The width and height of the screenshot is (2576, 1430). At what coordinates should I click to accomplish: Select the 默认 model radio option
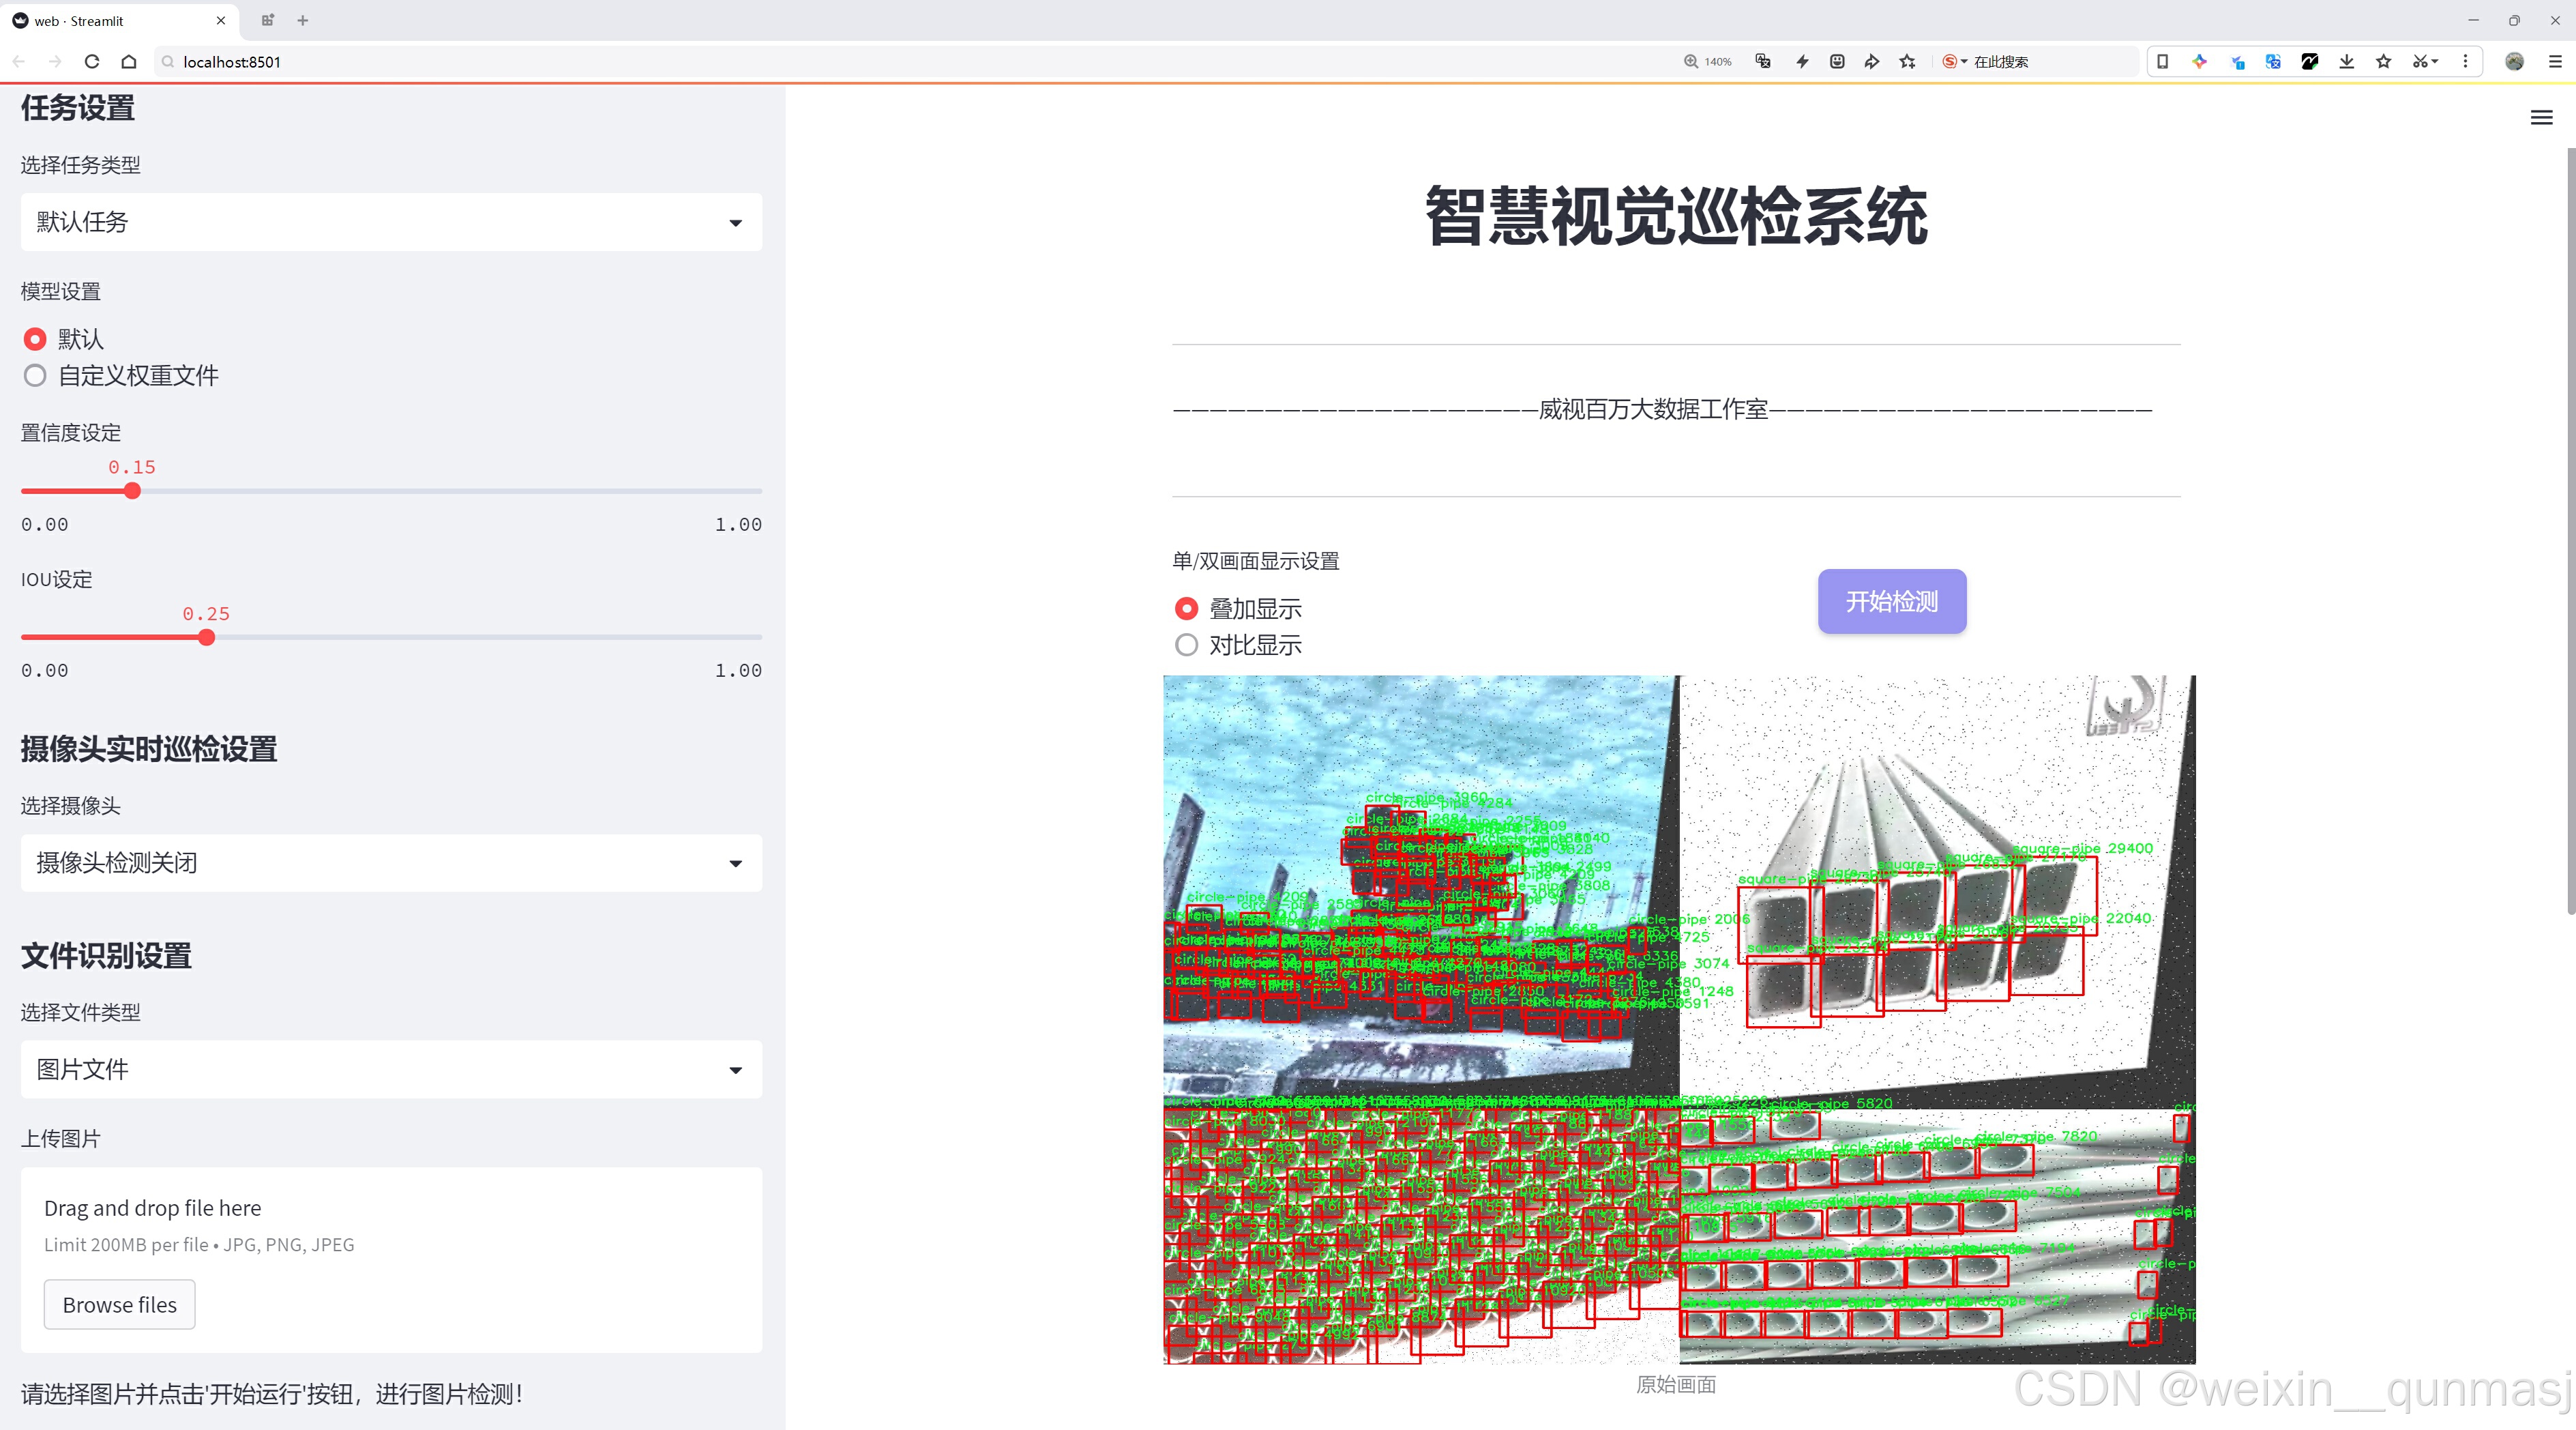[36, 340]
